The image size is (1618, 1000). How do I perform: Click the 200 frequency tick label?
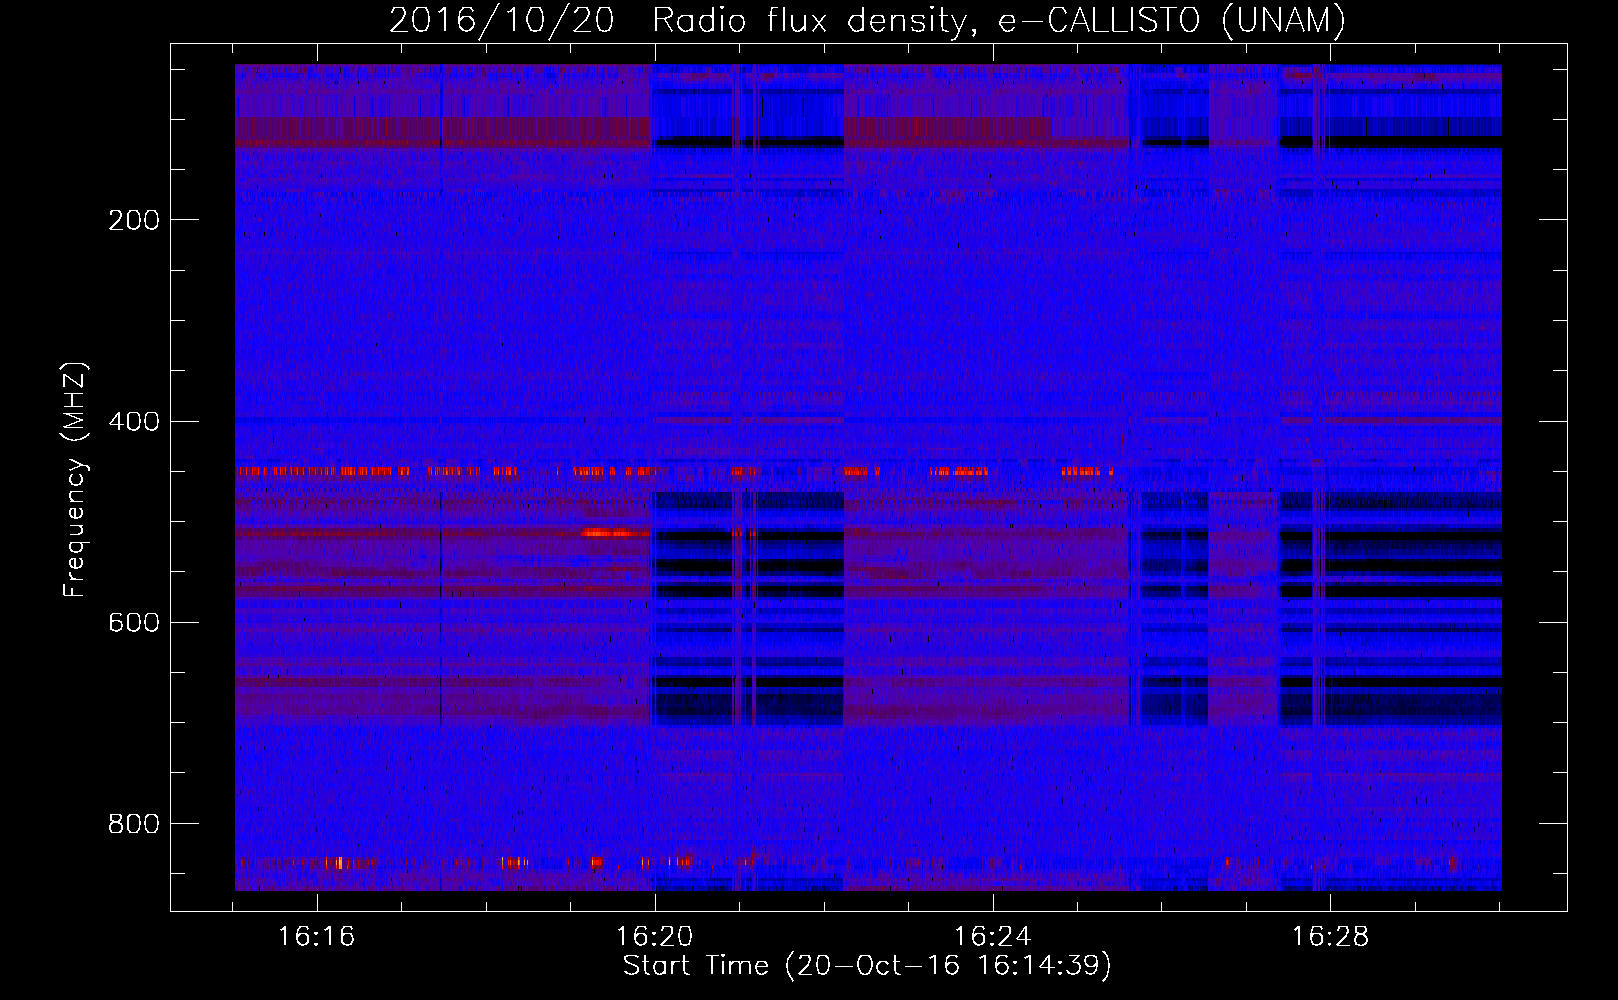click(134, 220)
